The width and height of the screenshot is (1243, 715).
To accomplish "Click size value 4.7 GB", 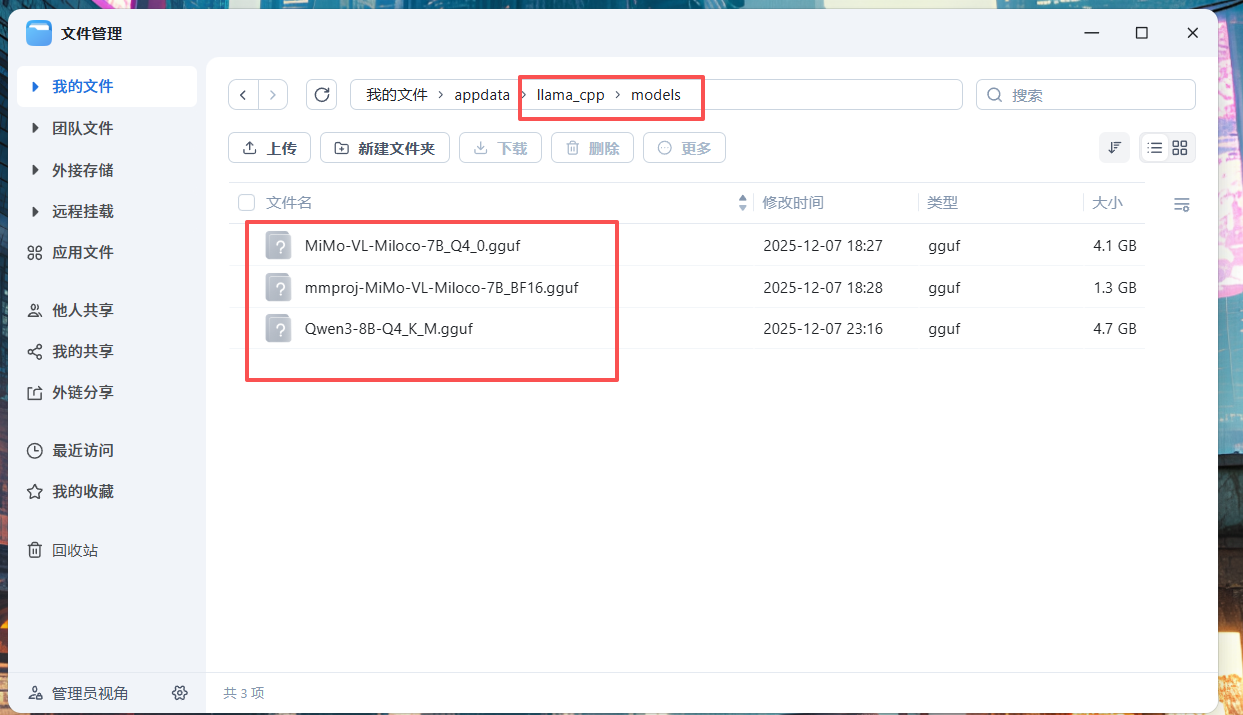I will (x=1115, y=328).
